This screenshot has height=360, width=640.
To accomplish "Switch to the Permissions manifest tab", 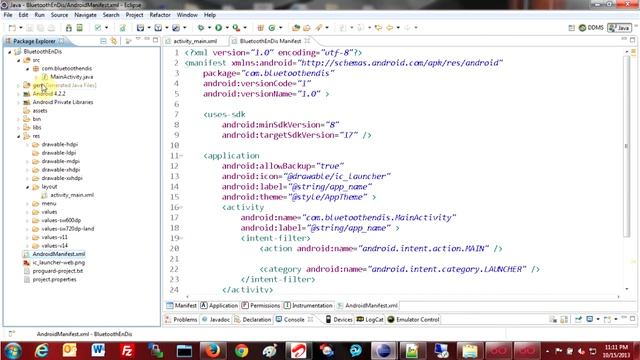I will click(x=260, y=305).
